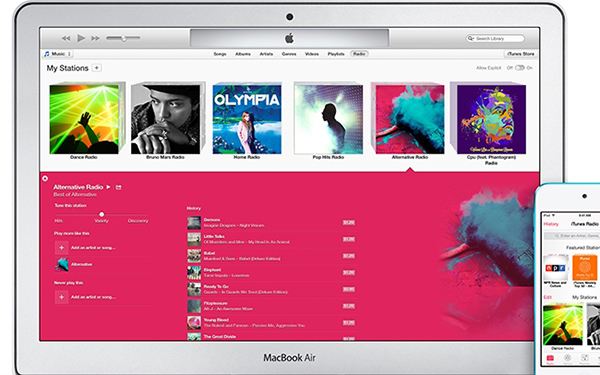Viewport: 600px width, 375px height.
Task: Open the Cpu (feat. Phantogram) Radio cover
Action: click(x=491, y=119)
